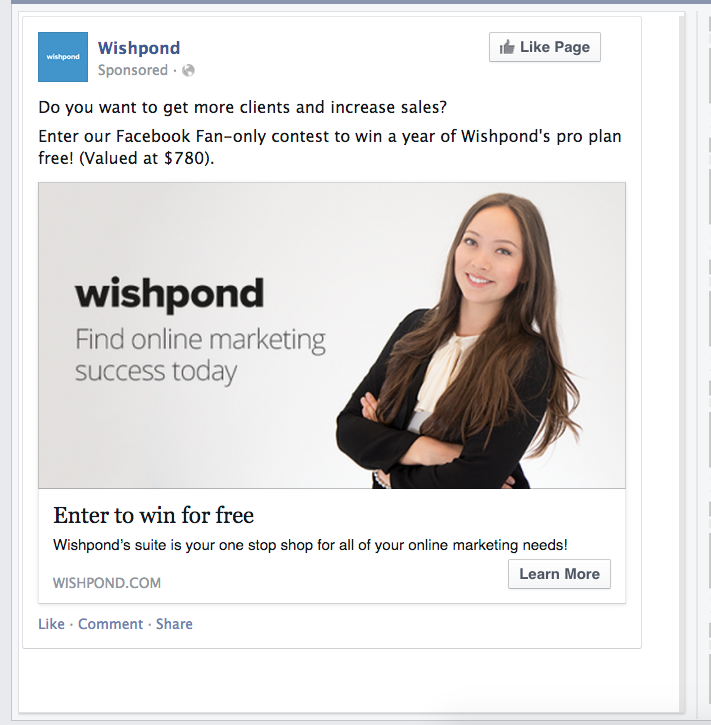The height and width of the screenshot is (725, 711).
Task: Click the wishpond wordmark inside ad image
Action: [170, 294]
